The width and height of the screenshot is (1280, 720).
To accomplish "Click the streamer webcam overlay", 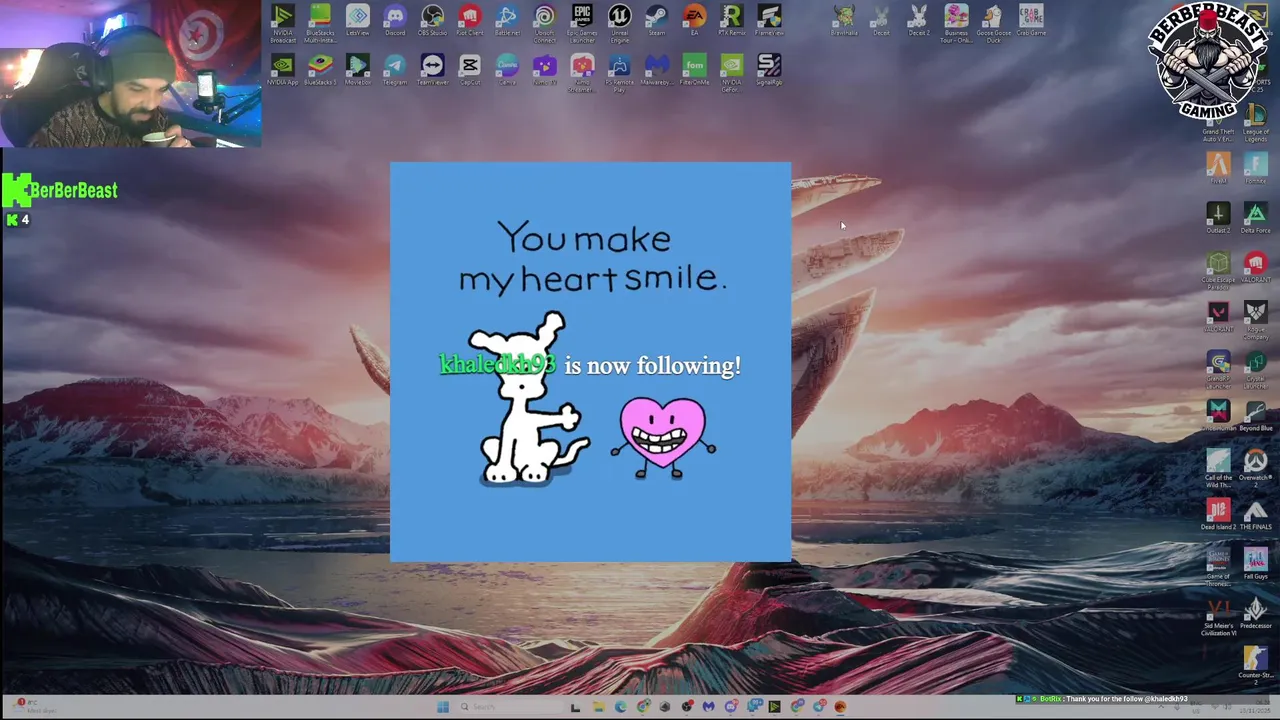I will pyautogui.click(x=131, y=74).
